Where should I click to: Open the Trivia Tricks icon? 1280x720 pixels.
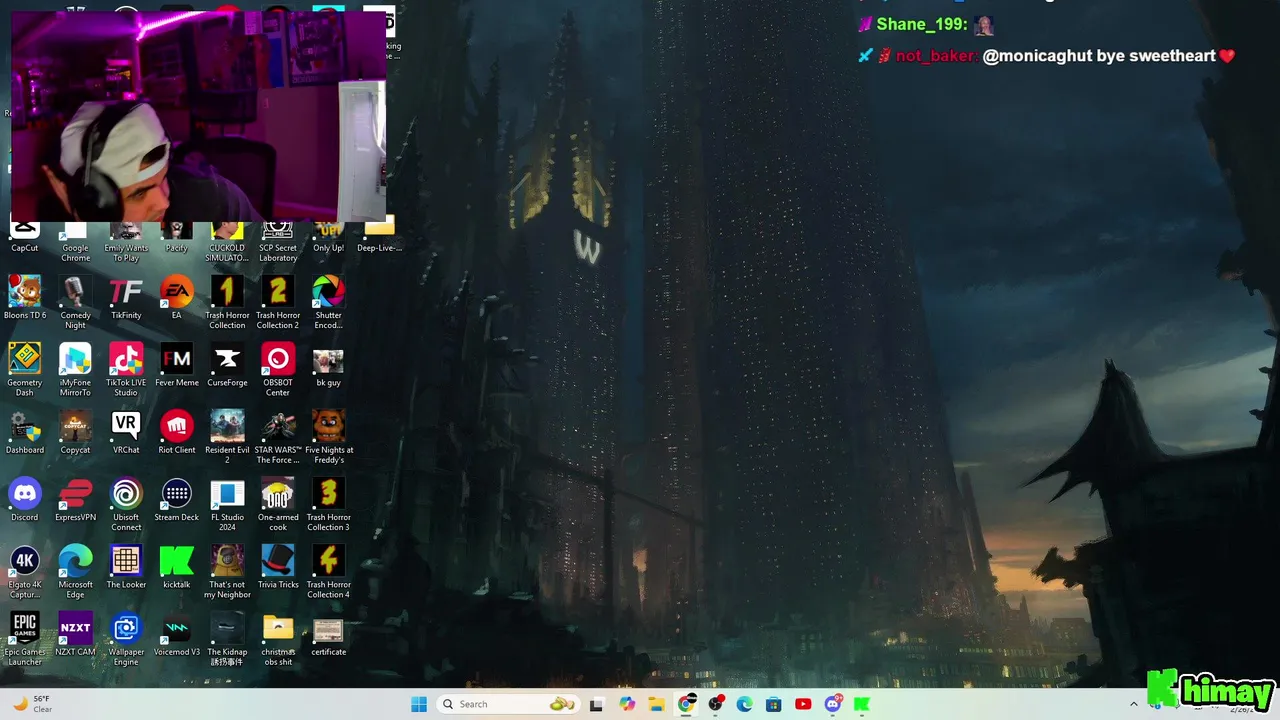point(278,567)
